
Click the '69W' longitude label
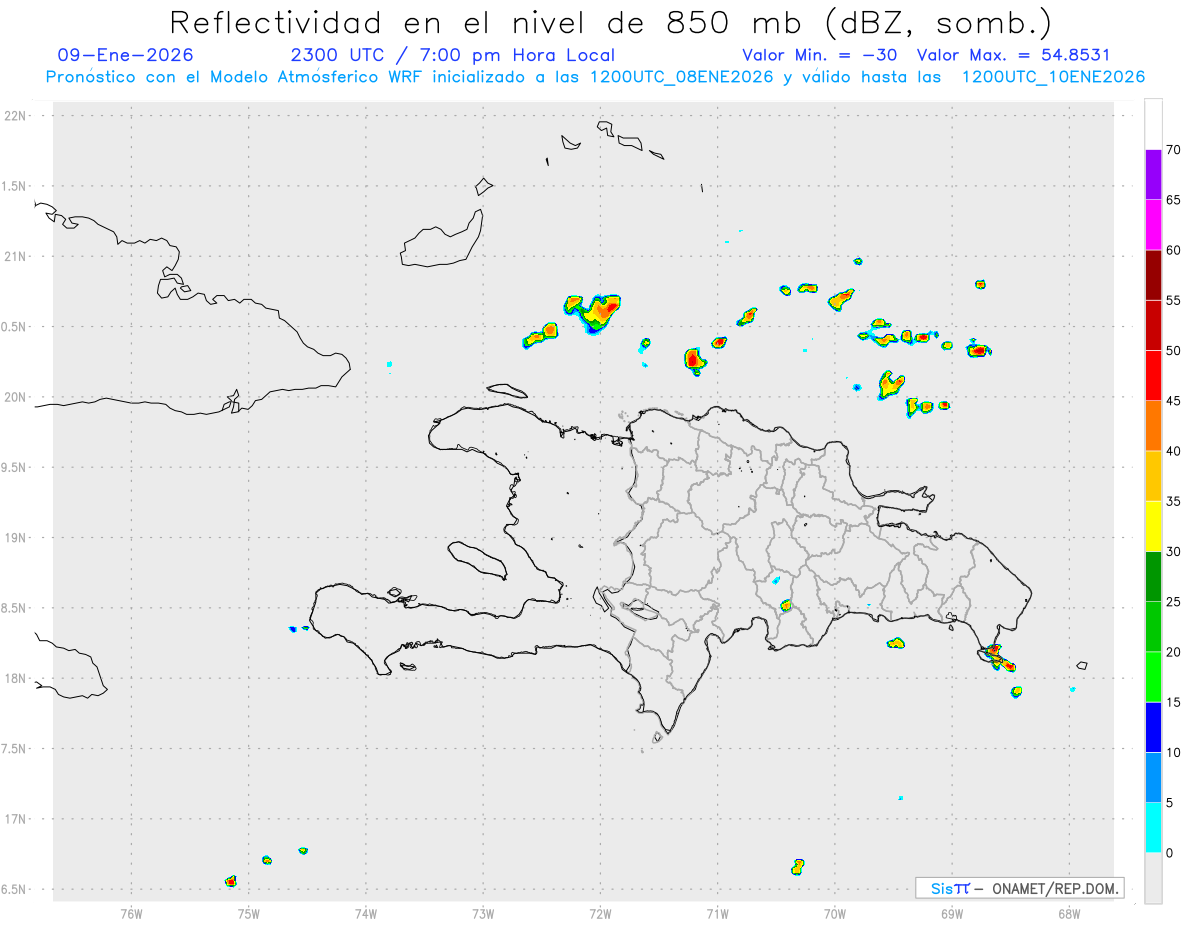coord(952,913)
